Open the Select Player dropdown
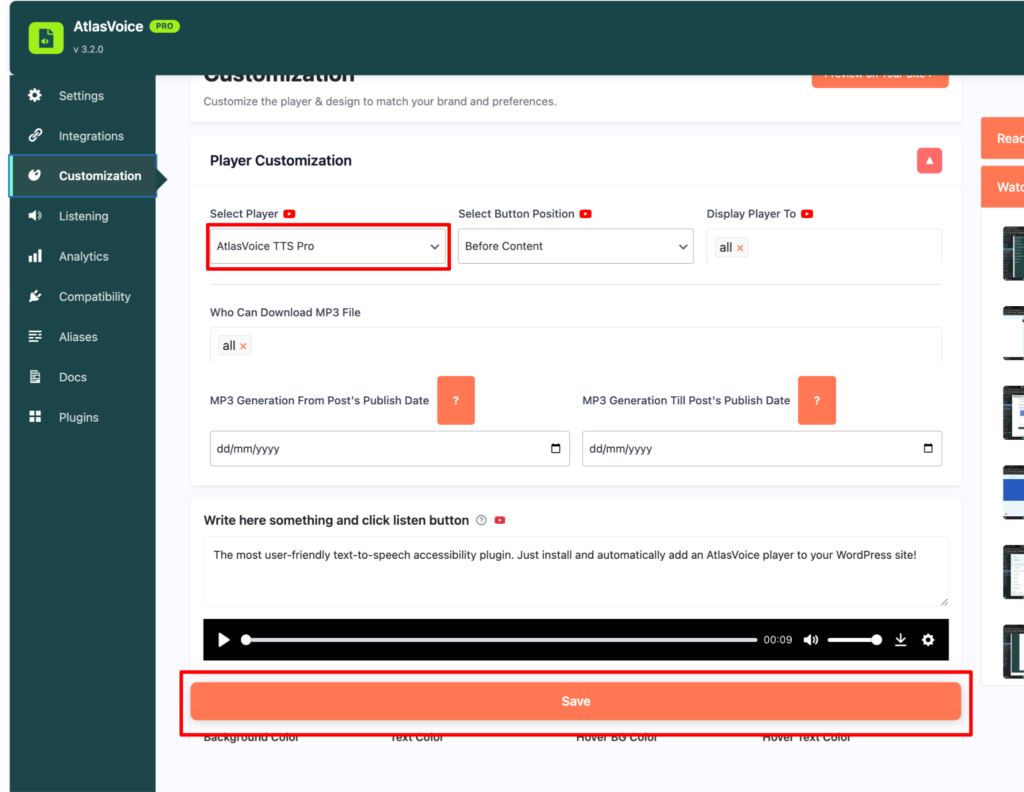 click(x=328, y=246)
